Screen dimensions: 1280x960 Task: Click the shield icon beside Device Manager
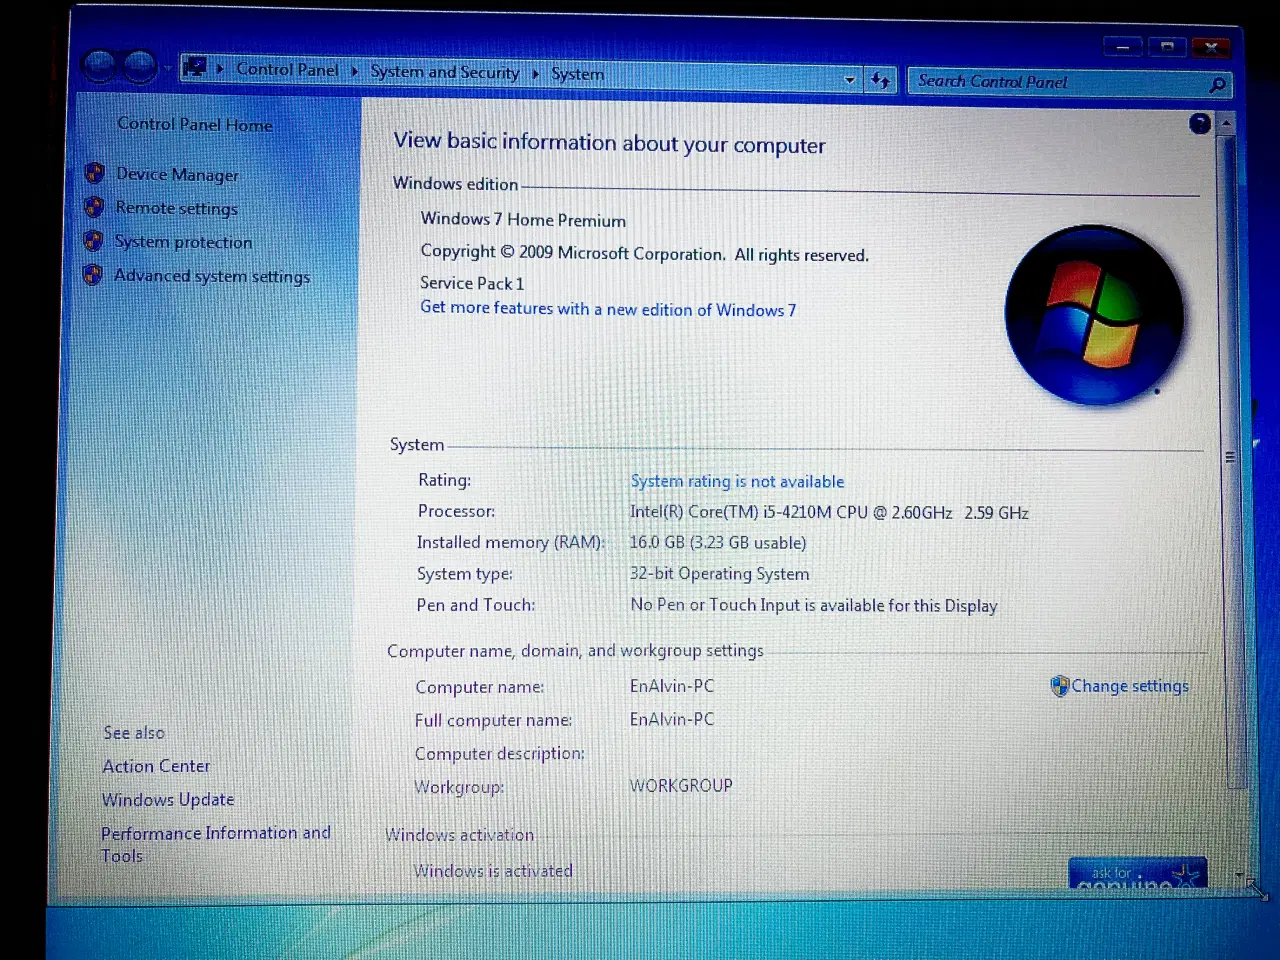[95, 173]
